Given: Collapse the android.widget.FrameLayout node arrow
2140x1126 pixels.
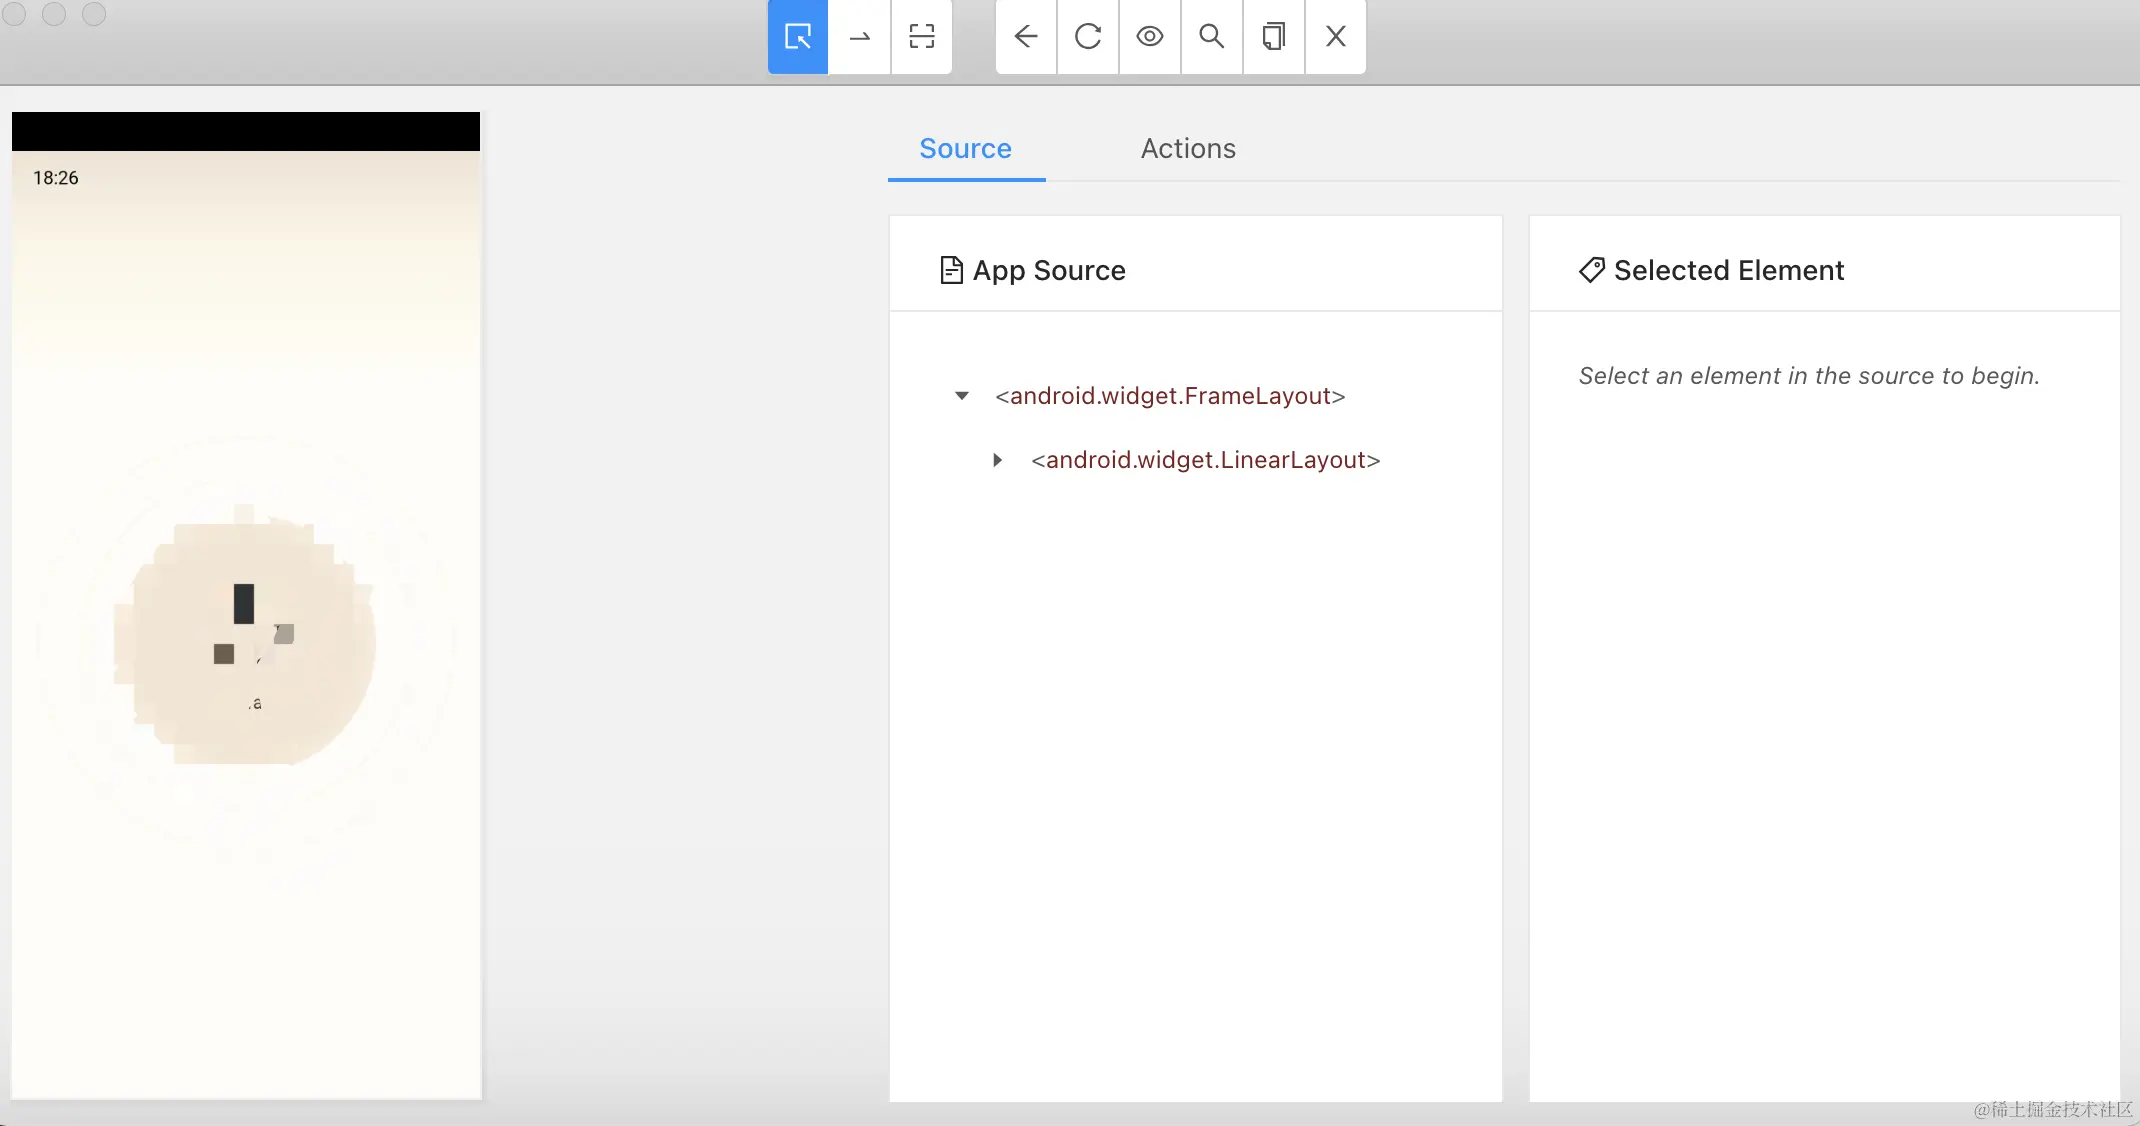Looking at the screenshot, I should [x=962, y=396].
